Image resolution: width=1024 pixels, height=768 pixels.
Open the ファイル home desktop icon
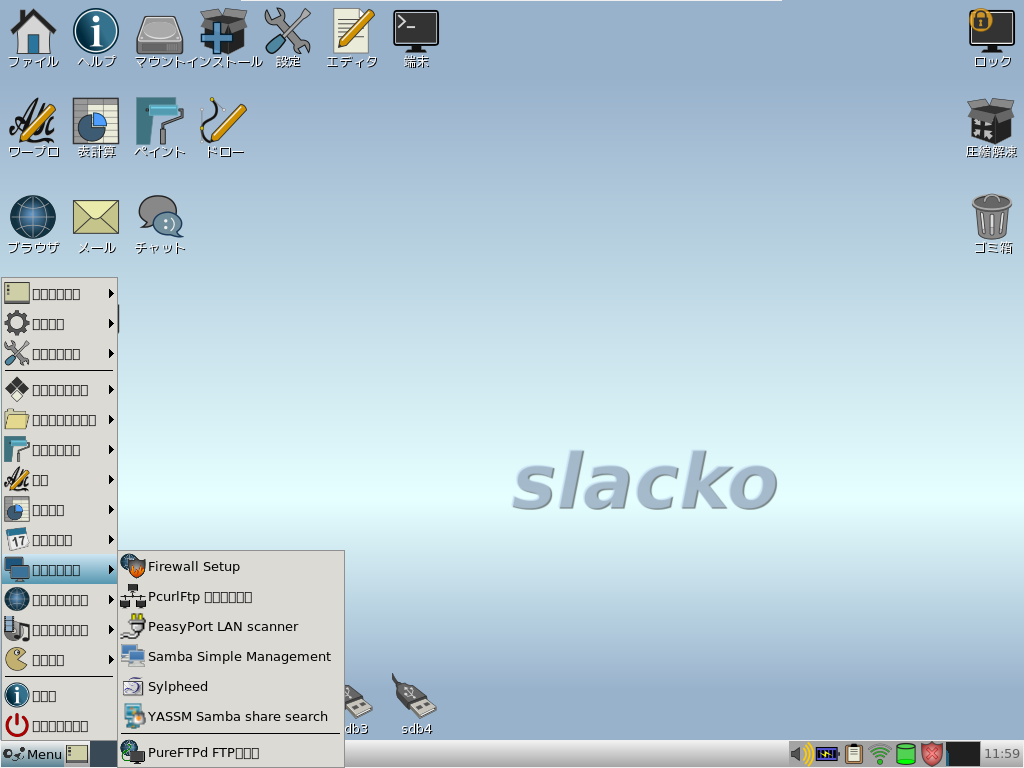(33, 38)
